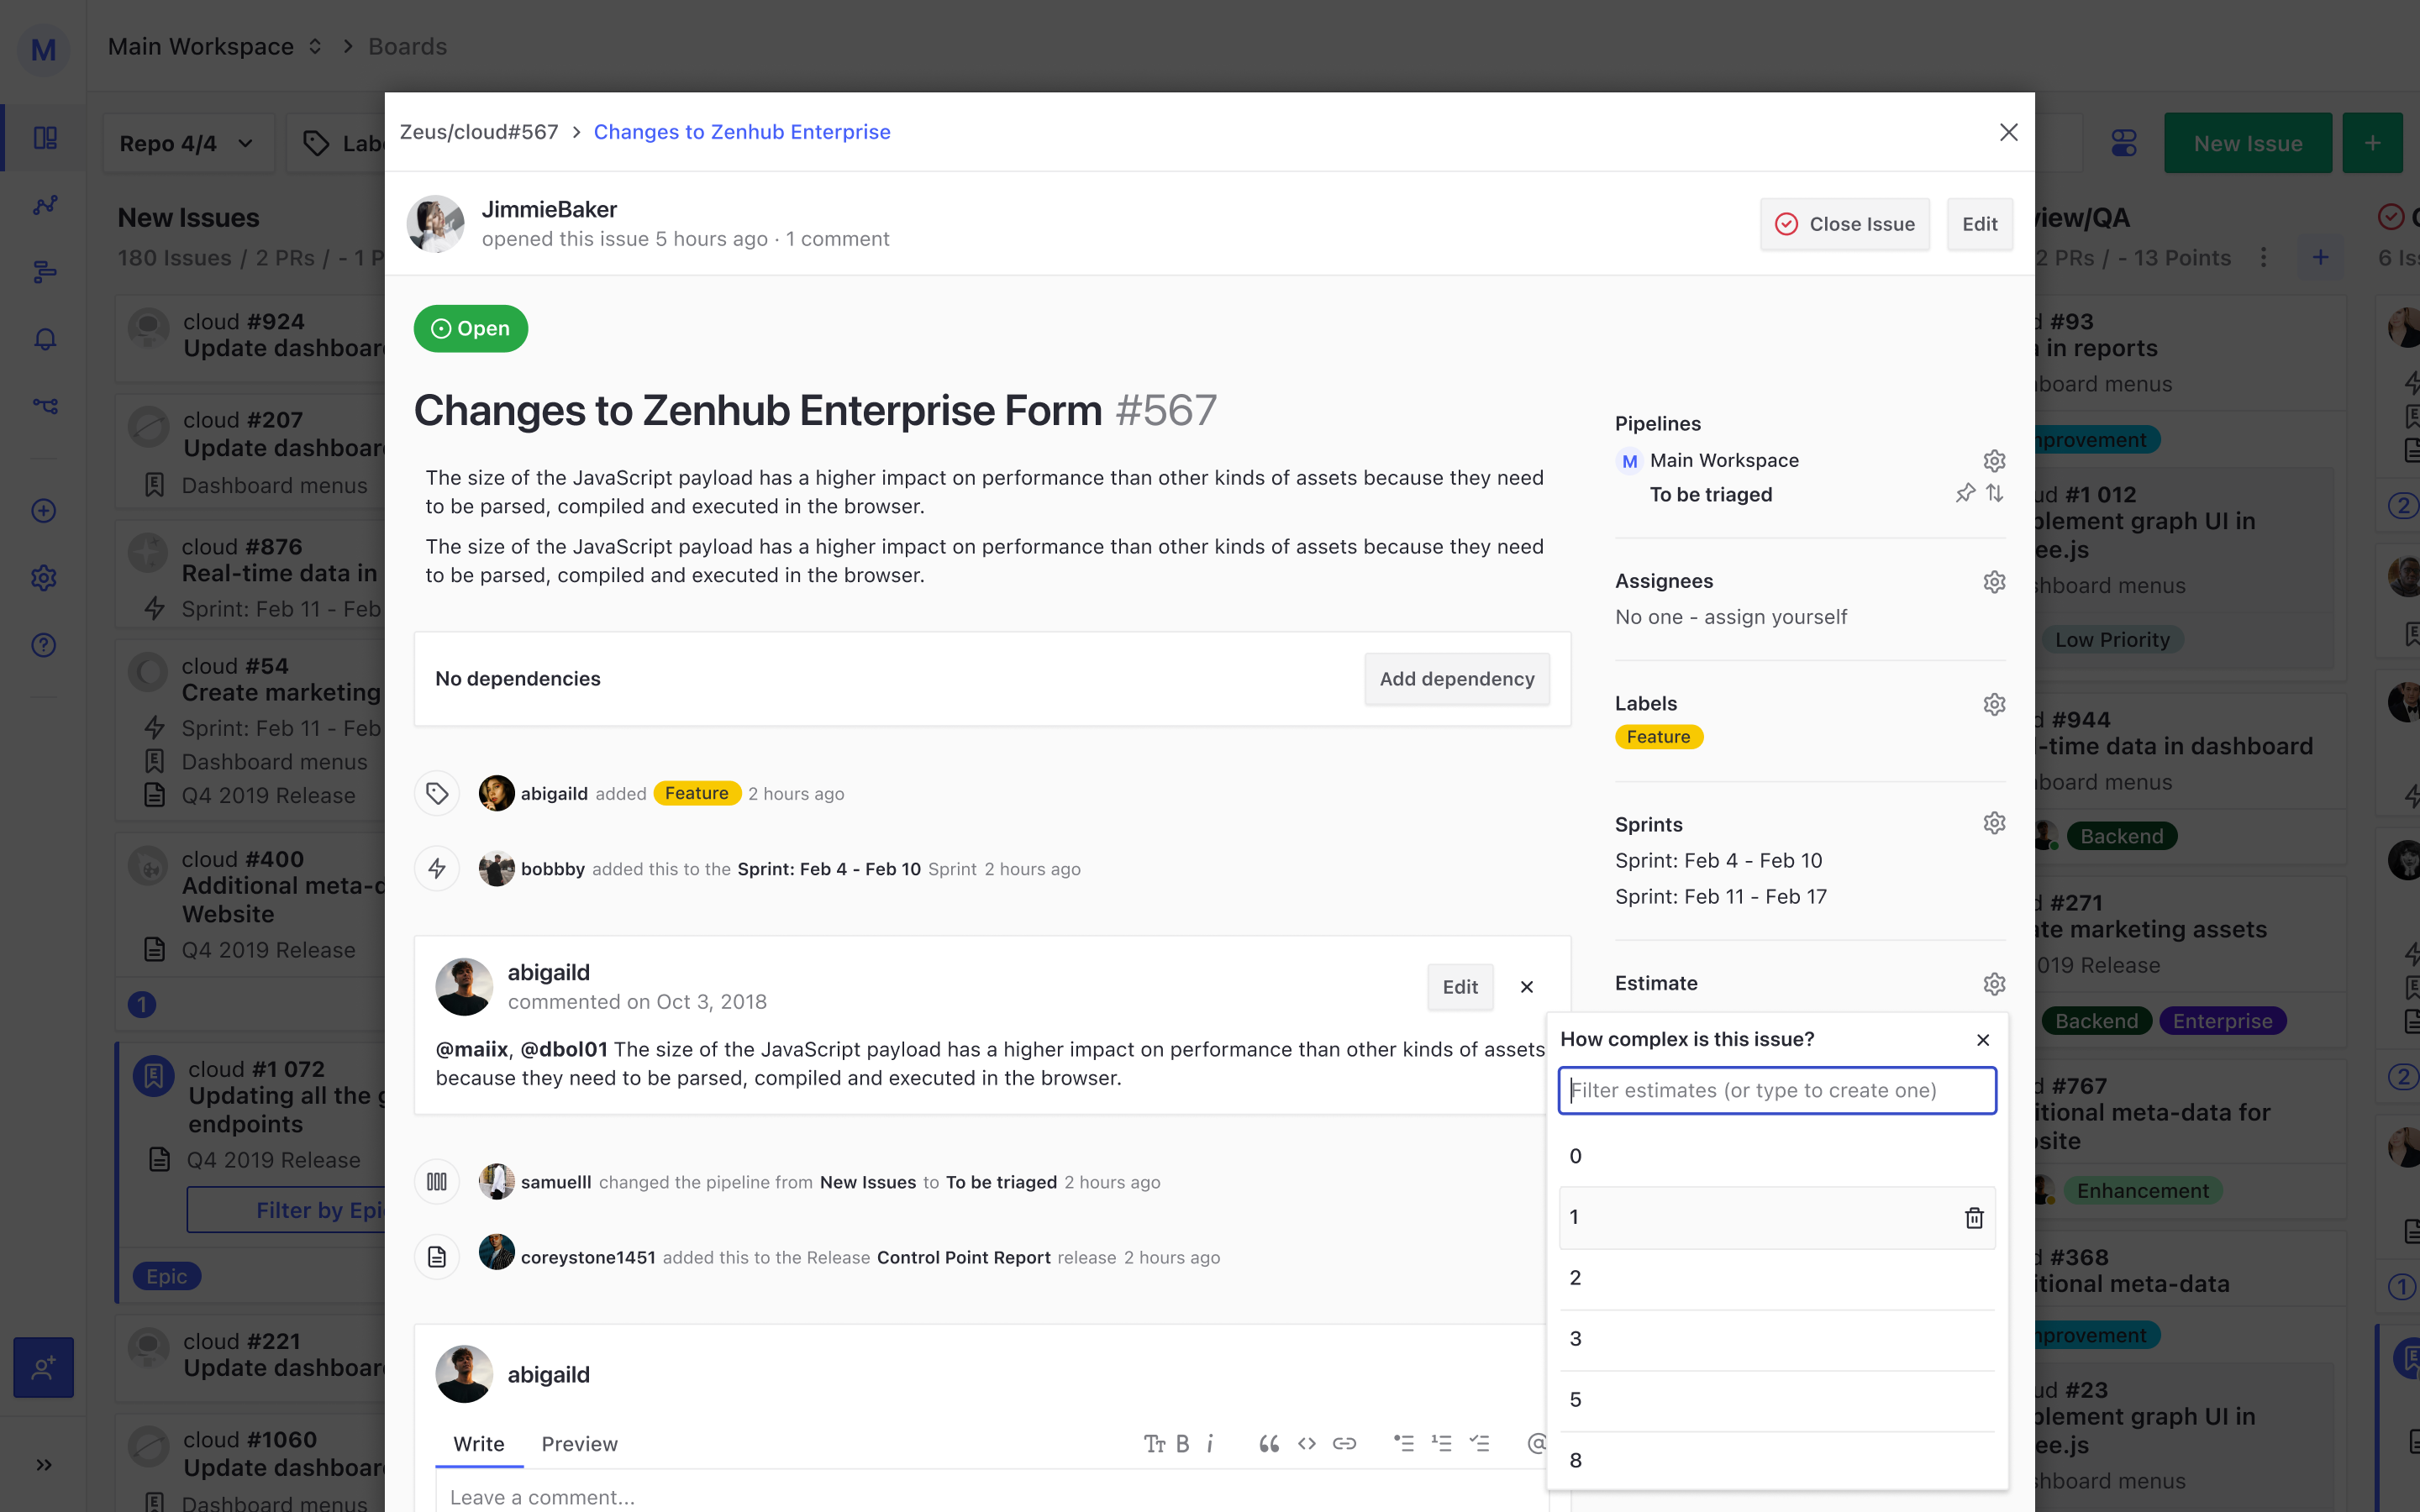The width and height of the screenshot is (2420, 1512).
Task: Insert a quote using the toolbar icon
Action: click(1269, 1443)
